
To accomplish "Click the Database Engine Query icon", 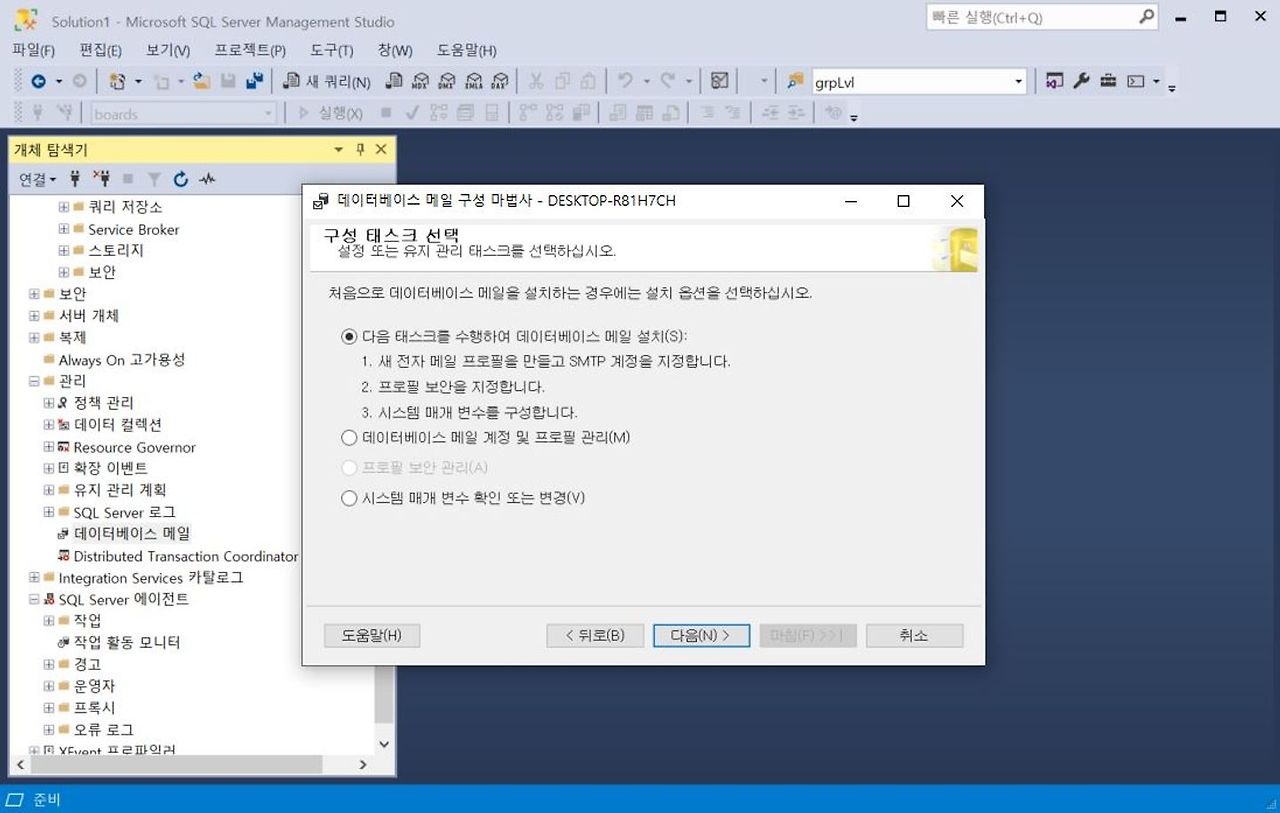I will [x=394, y=82].
